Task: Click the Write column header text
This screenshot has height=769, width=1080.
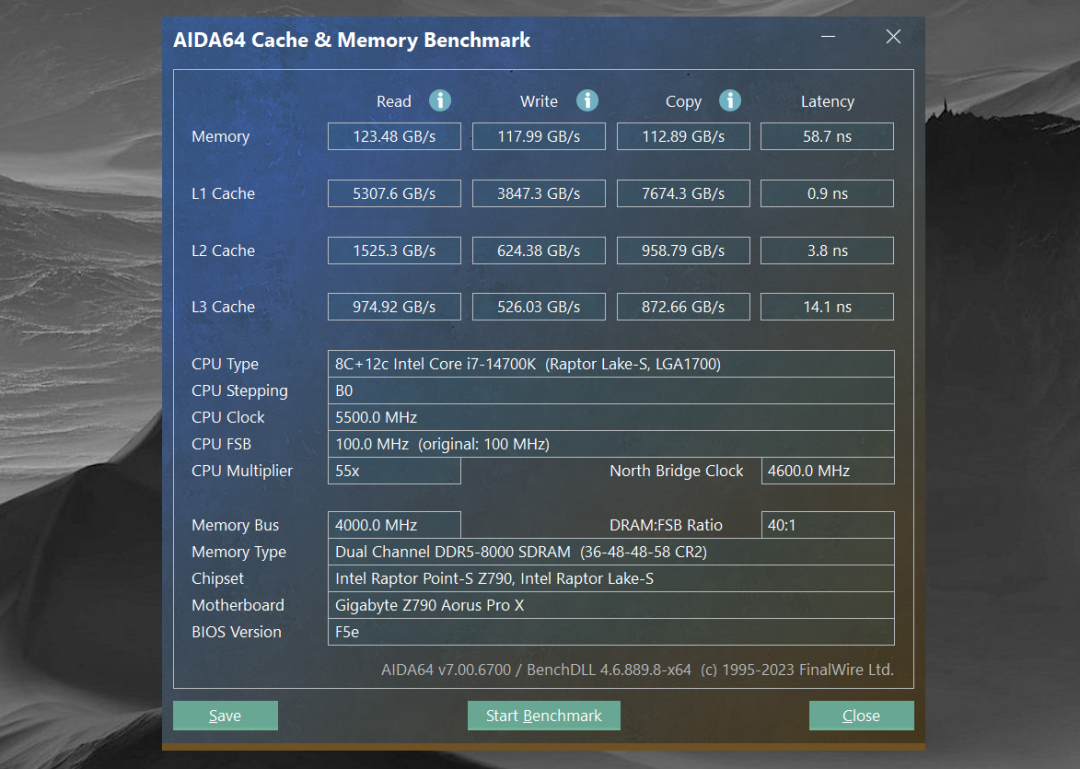Action: [539, 101]
